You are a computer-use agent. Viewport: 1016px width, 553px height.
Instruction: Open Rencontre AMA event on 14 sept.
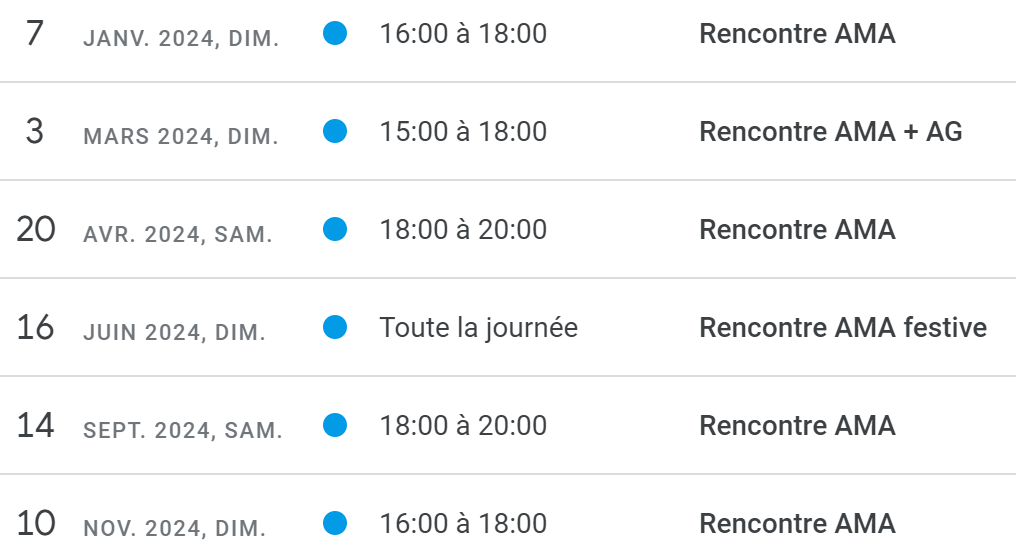797,426
